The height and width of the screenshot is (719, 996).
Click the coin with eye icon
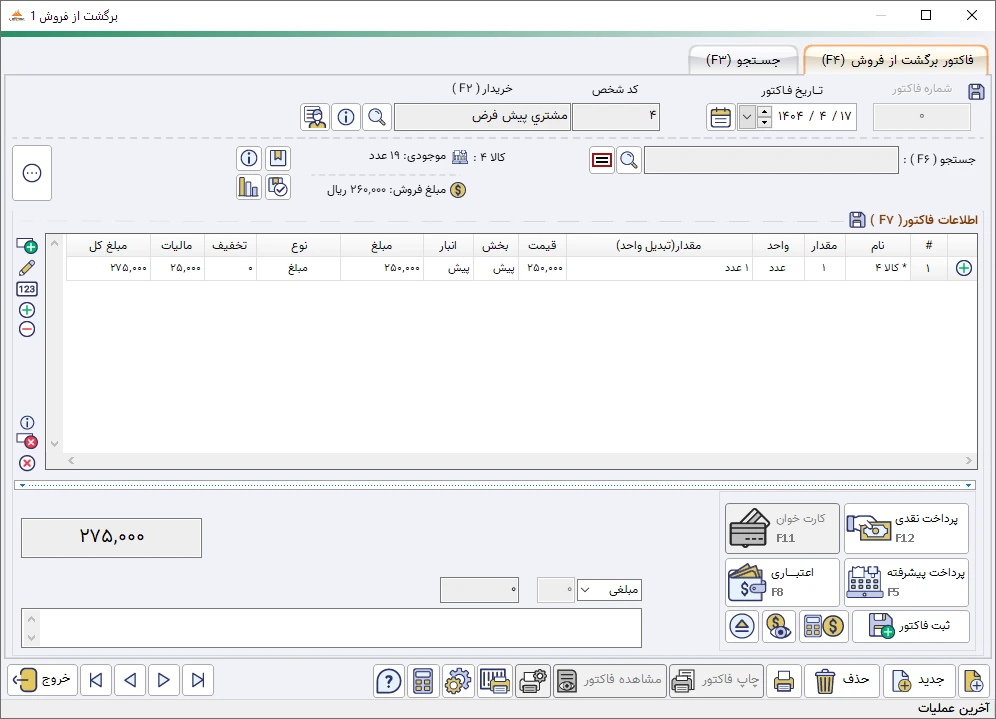[779, 627]
